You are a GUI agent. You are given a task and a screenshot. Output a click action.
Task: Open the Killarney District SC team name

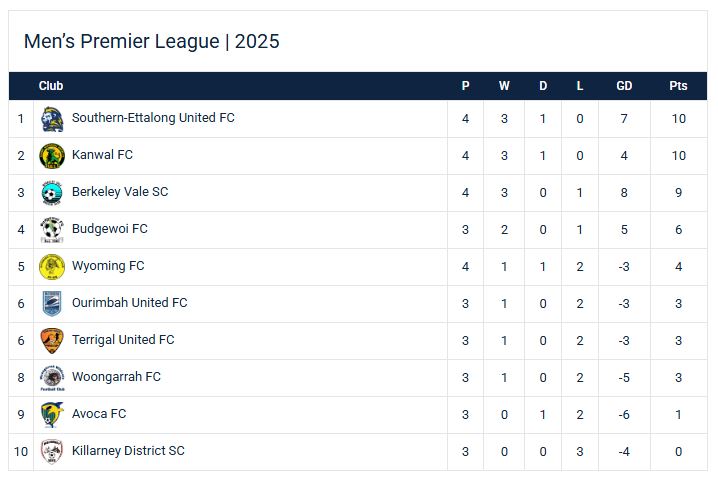[128, 451]
